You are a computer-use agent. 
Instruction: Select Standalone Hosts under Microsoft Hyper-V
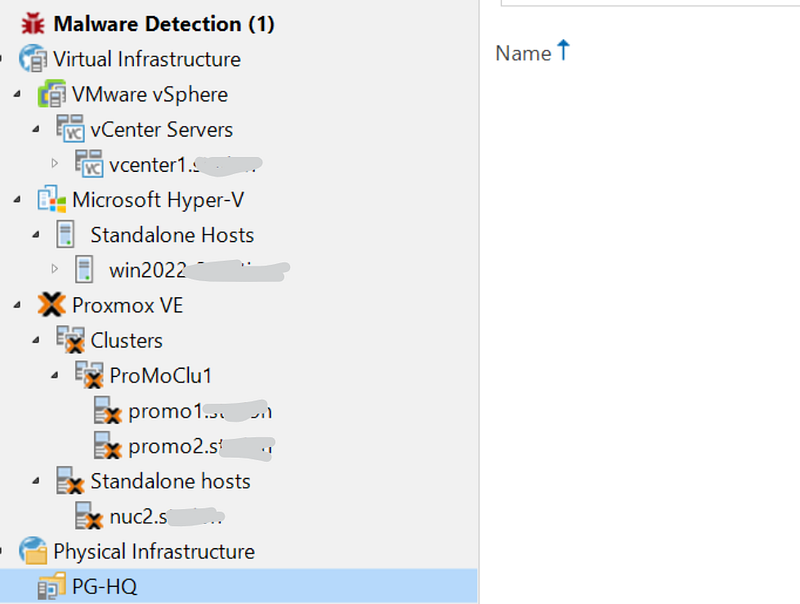[x=171, y=235]
